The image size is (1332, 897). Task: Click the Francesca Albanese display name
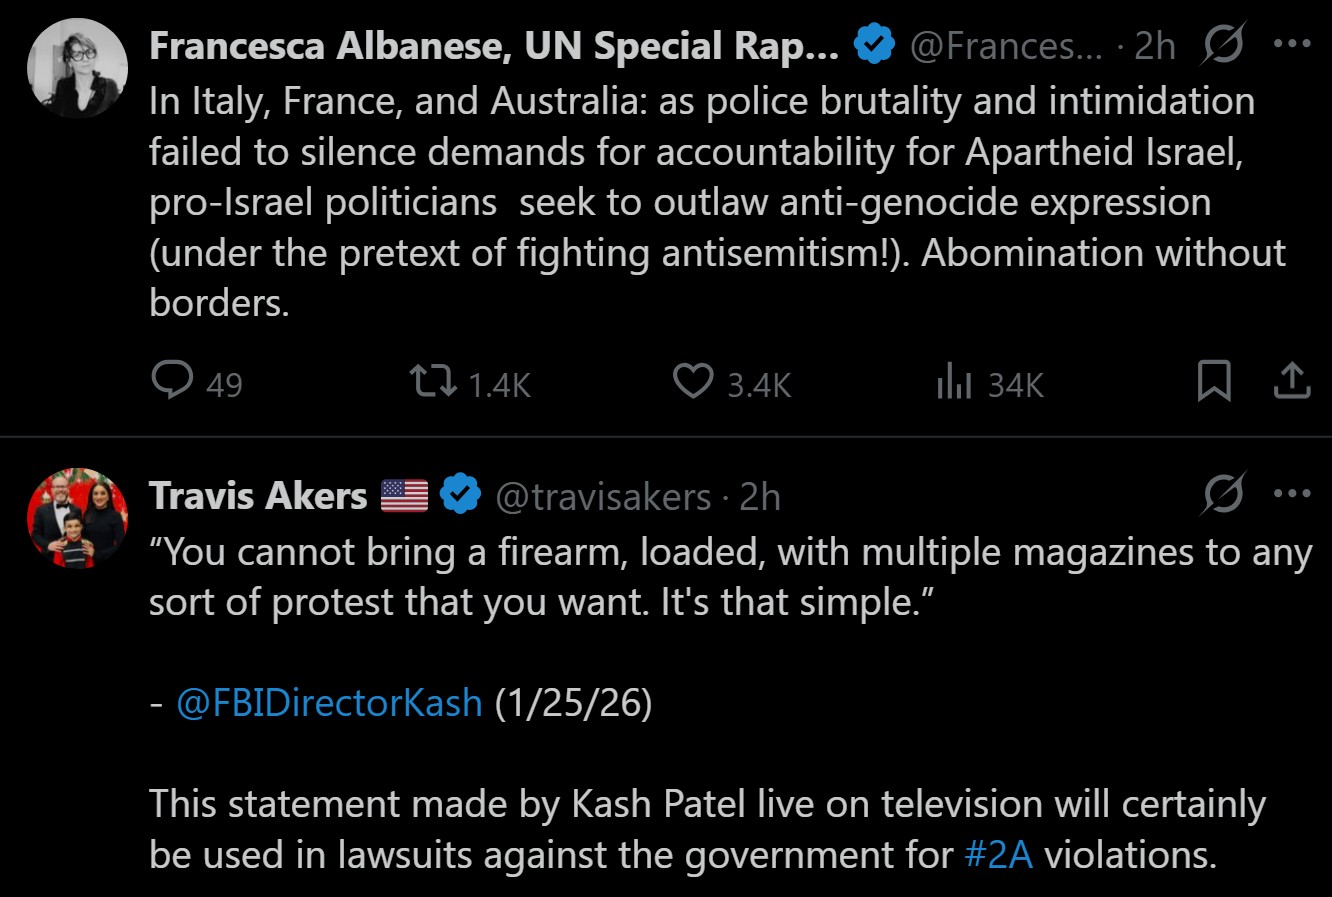click(x=494, y=46)
